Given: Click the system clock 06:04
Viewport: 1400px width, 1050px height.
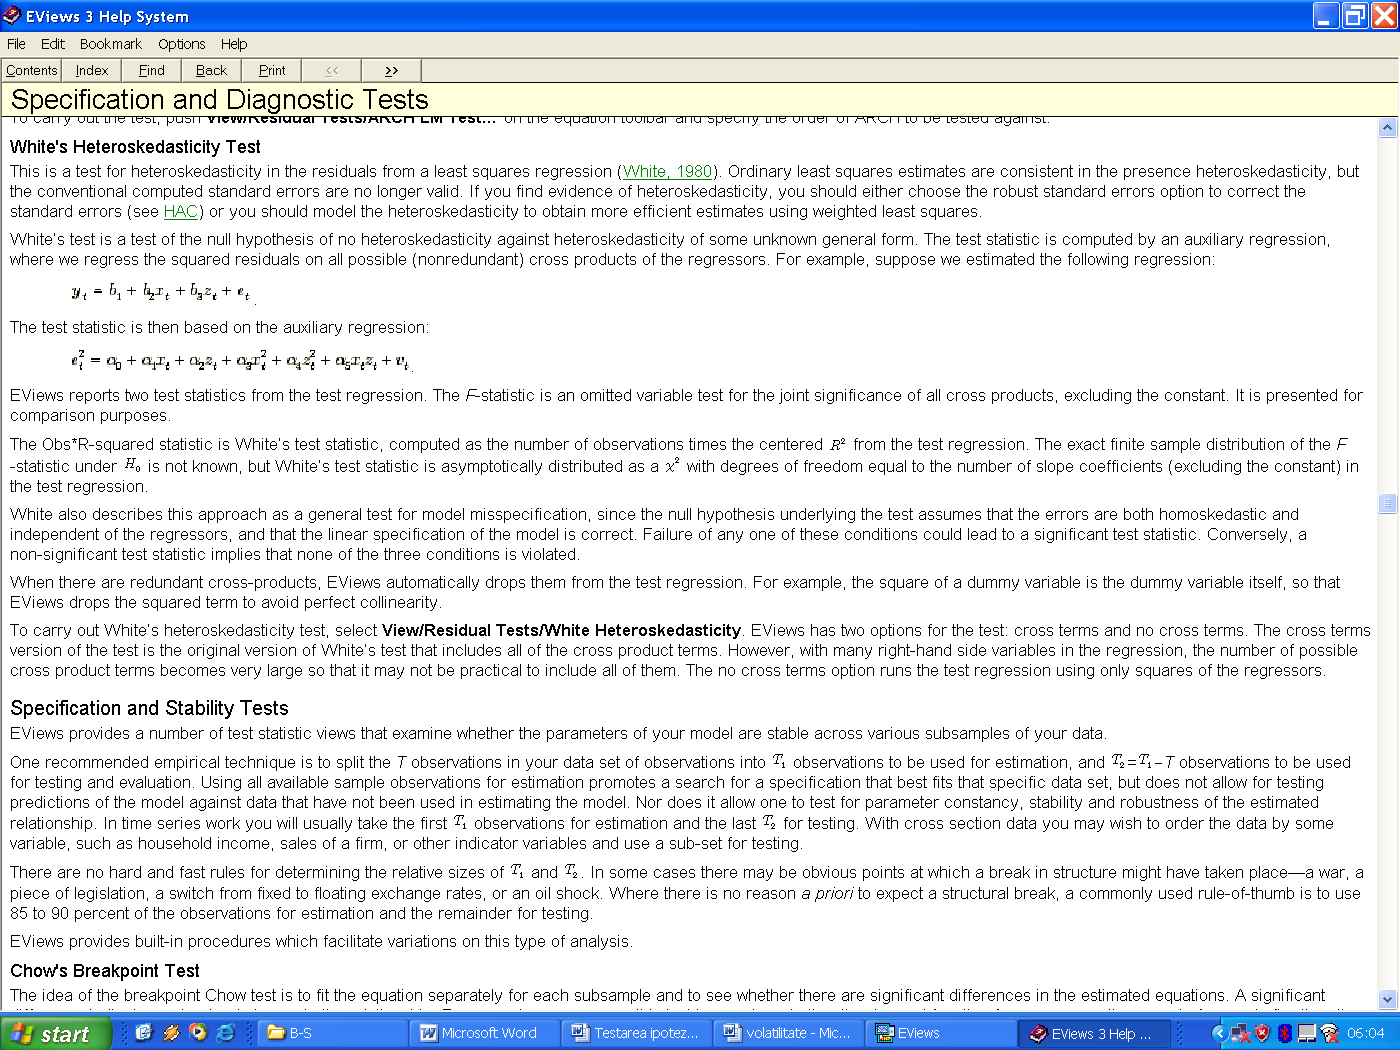Looking at the screenshot, I should tap(1365, 1033).
